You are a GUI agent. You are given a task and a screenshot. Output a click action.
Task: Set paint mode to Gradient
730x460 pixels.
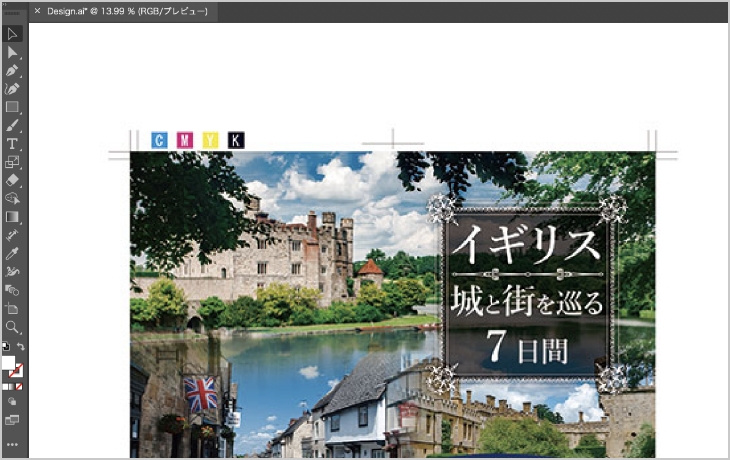tap(12, 386)
